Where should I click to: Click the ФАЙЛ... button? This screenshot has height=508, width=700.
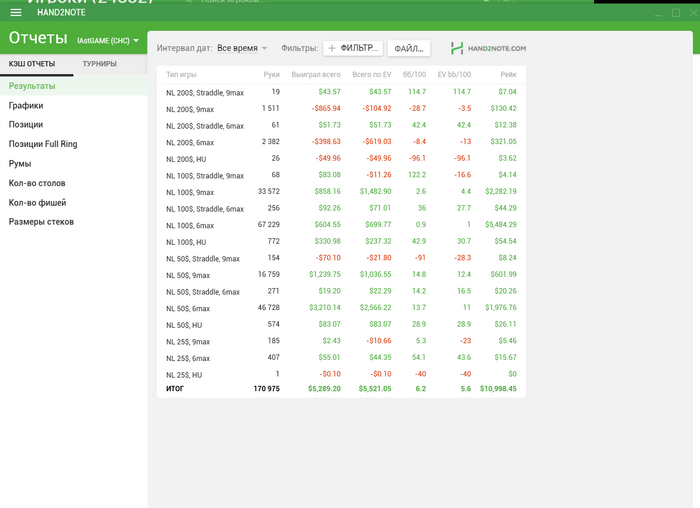click(408, 48)
